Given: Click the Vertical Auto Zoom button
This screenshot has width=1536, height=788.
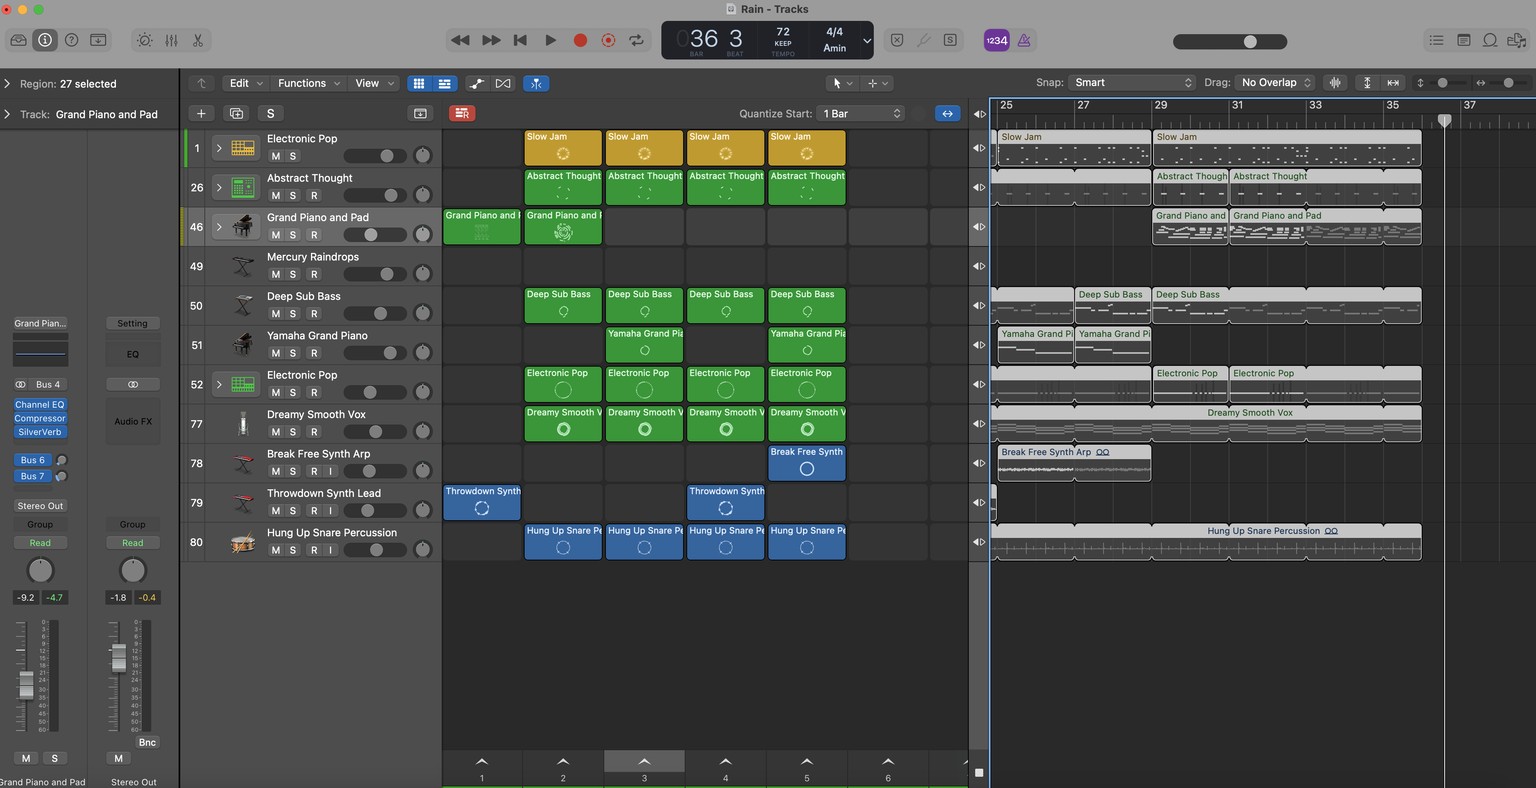Looking at the screenshot, I should click(1367, 83).
